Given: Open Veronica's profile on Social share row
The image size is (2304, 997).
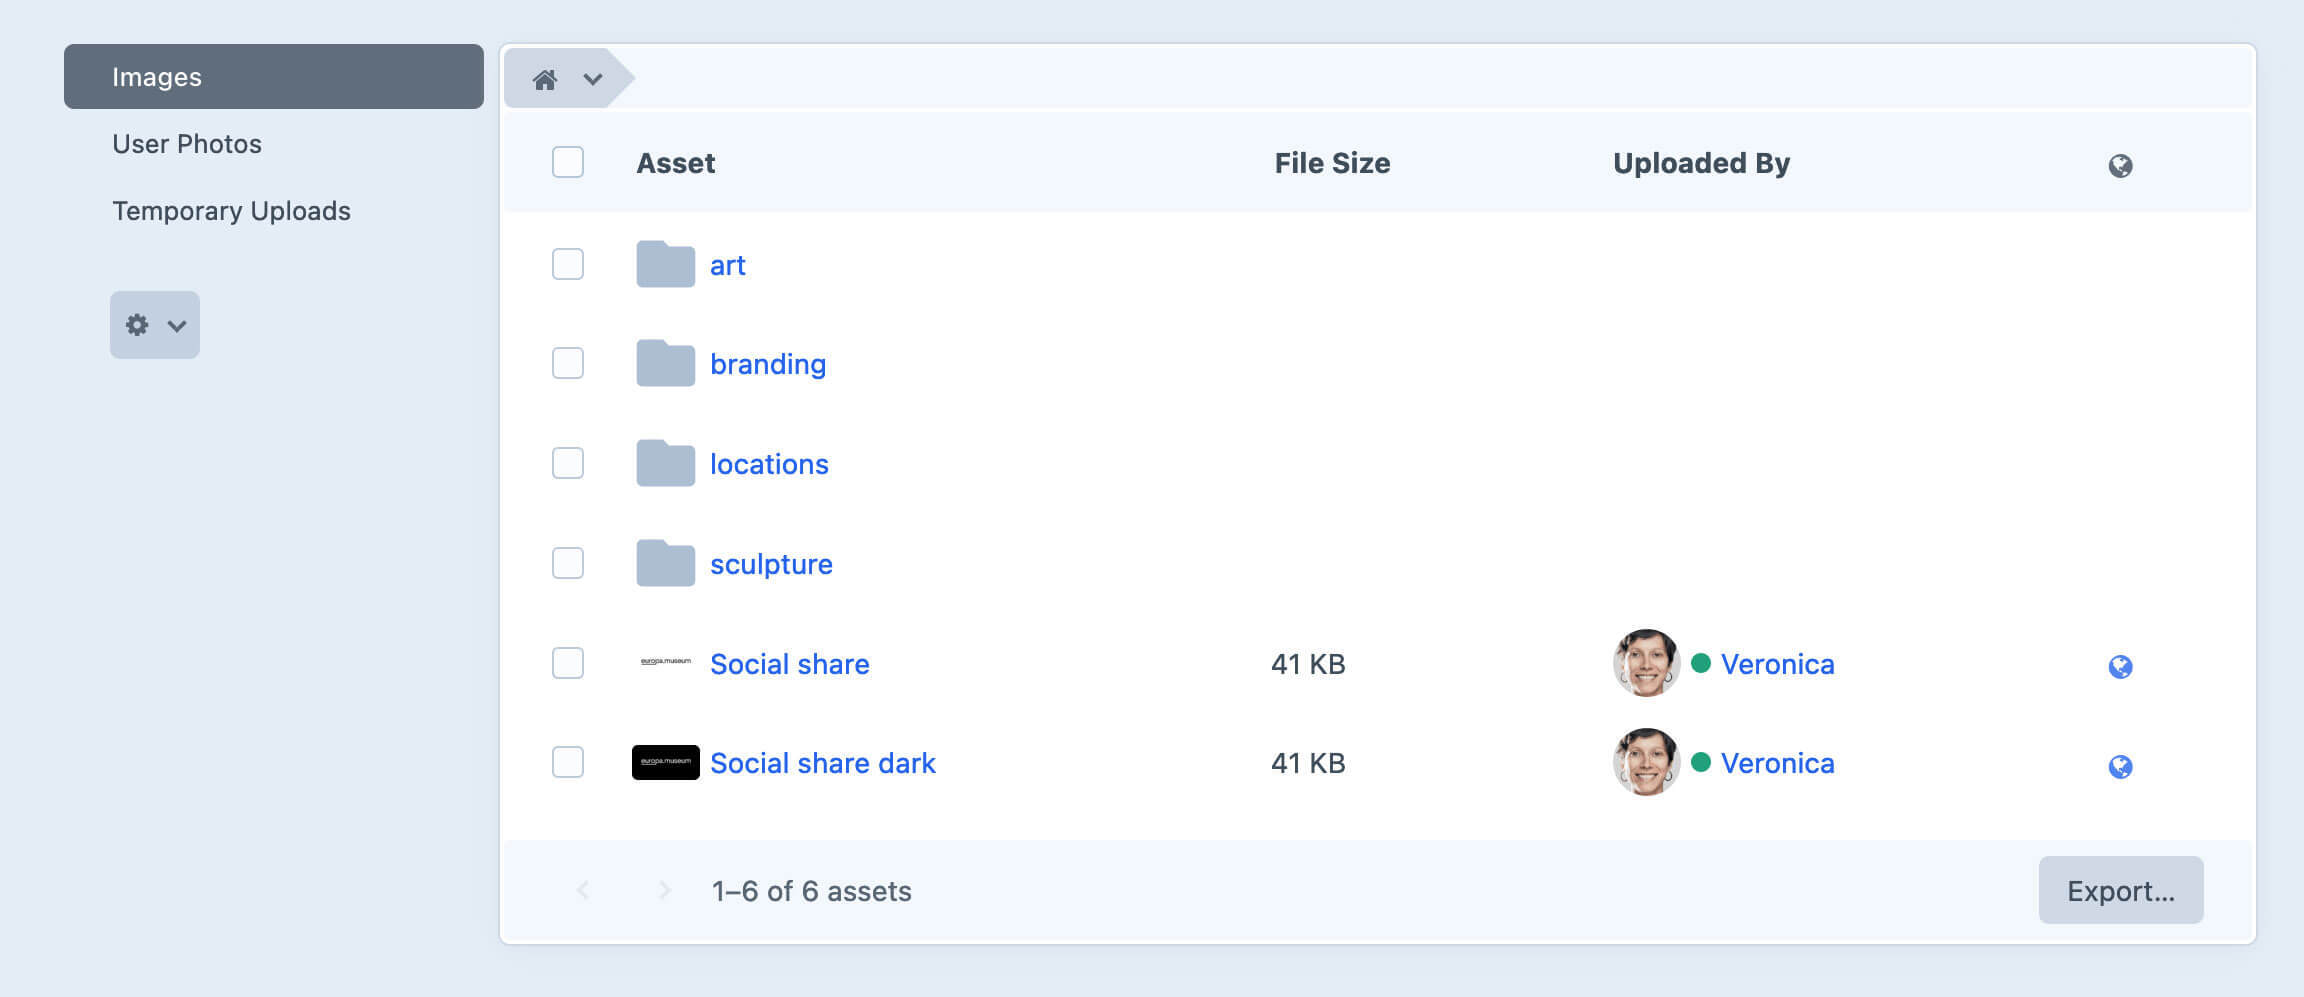Looking at the screenshot, I should (1777, 664).
